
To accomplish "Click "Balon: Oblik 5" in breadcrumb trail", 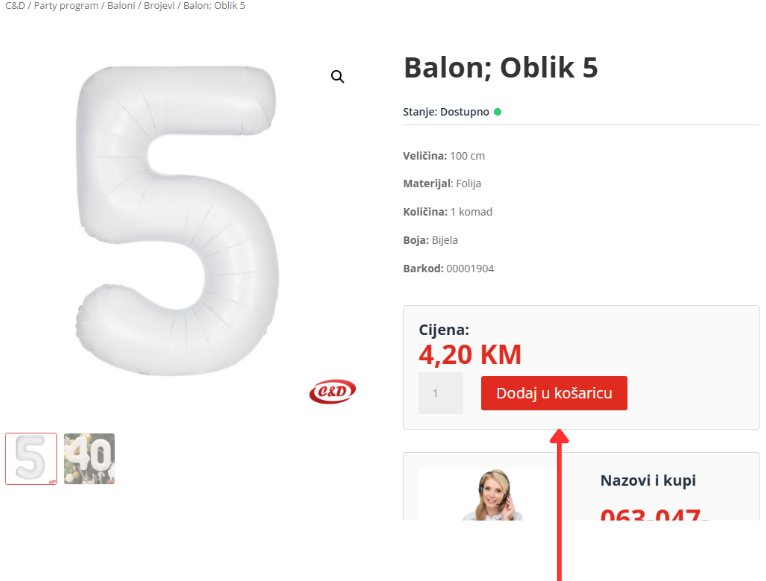I will tap(214, 6).
